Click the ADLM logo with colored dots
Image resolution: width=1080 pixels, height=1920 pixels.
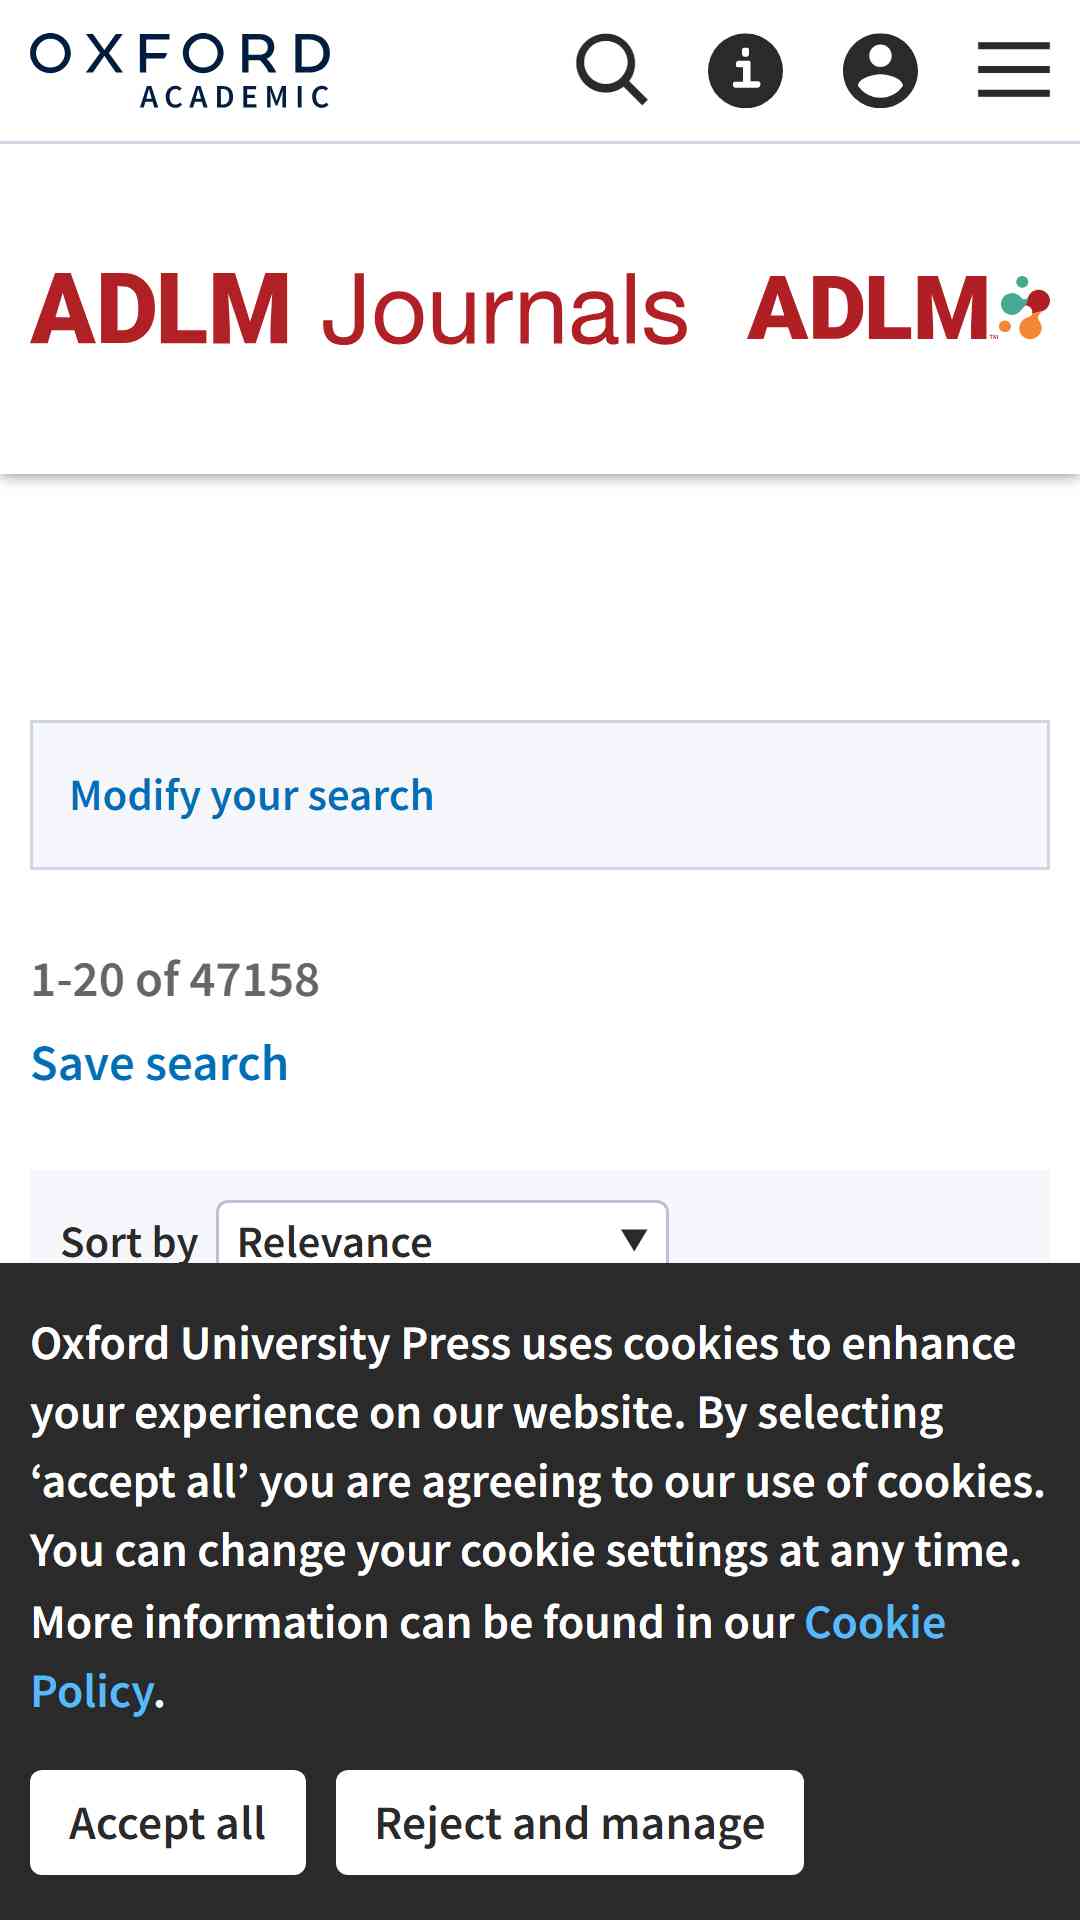pos(898,308)
